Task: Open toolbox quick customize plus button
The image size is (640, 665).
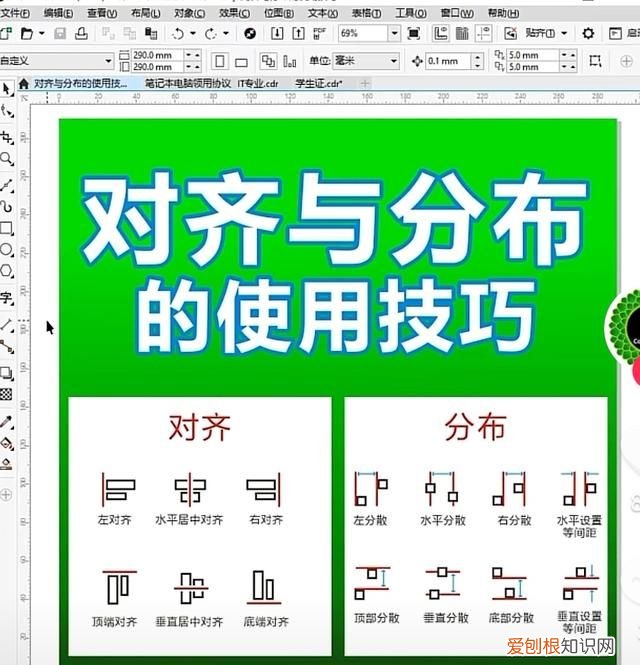Action: 6,495
